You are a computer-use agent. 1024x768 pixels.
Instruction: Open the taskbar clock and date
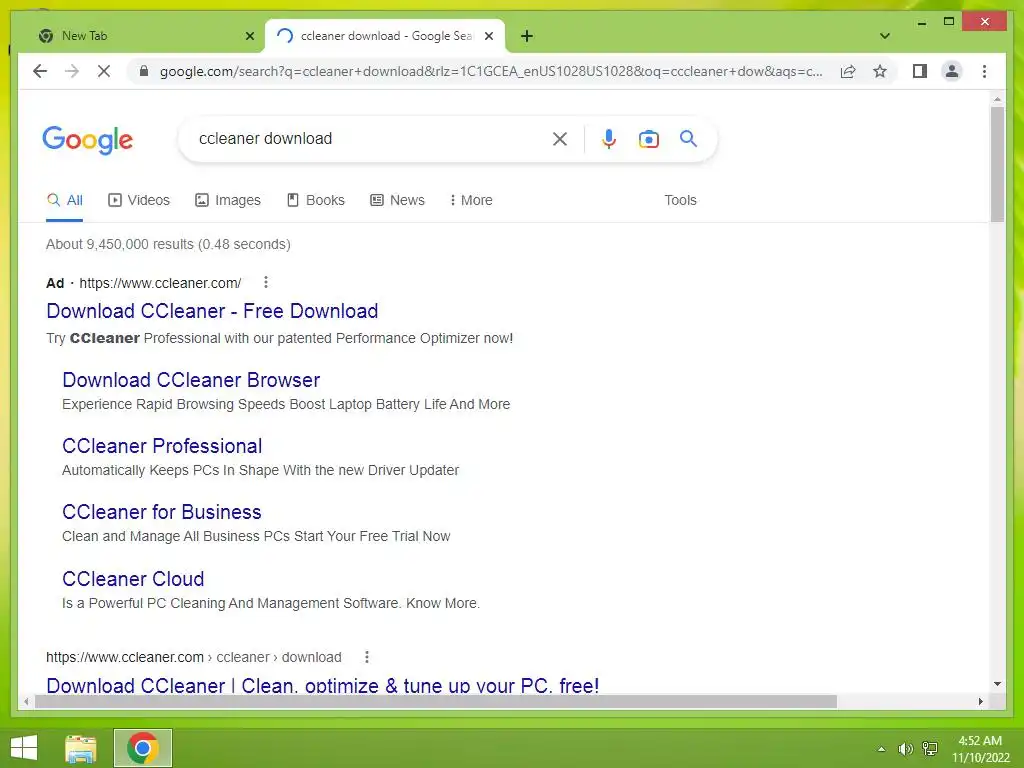pos(980,749)
